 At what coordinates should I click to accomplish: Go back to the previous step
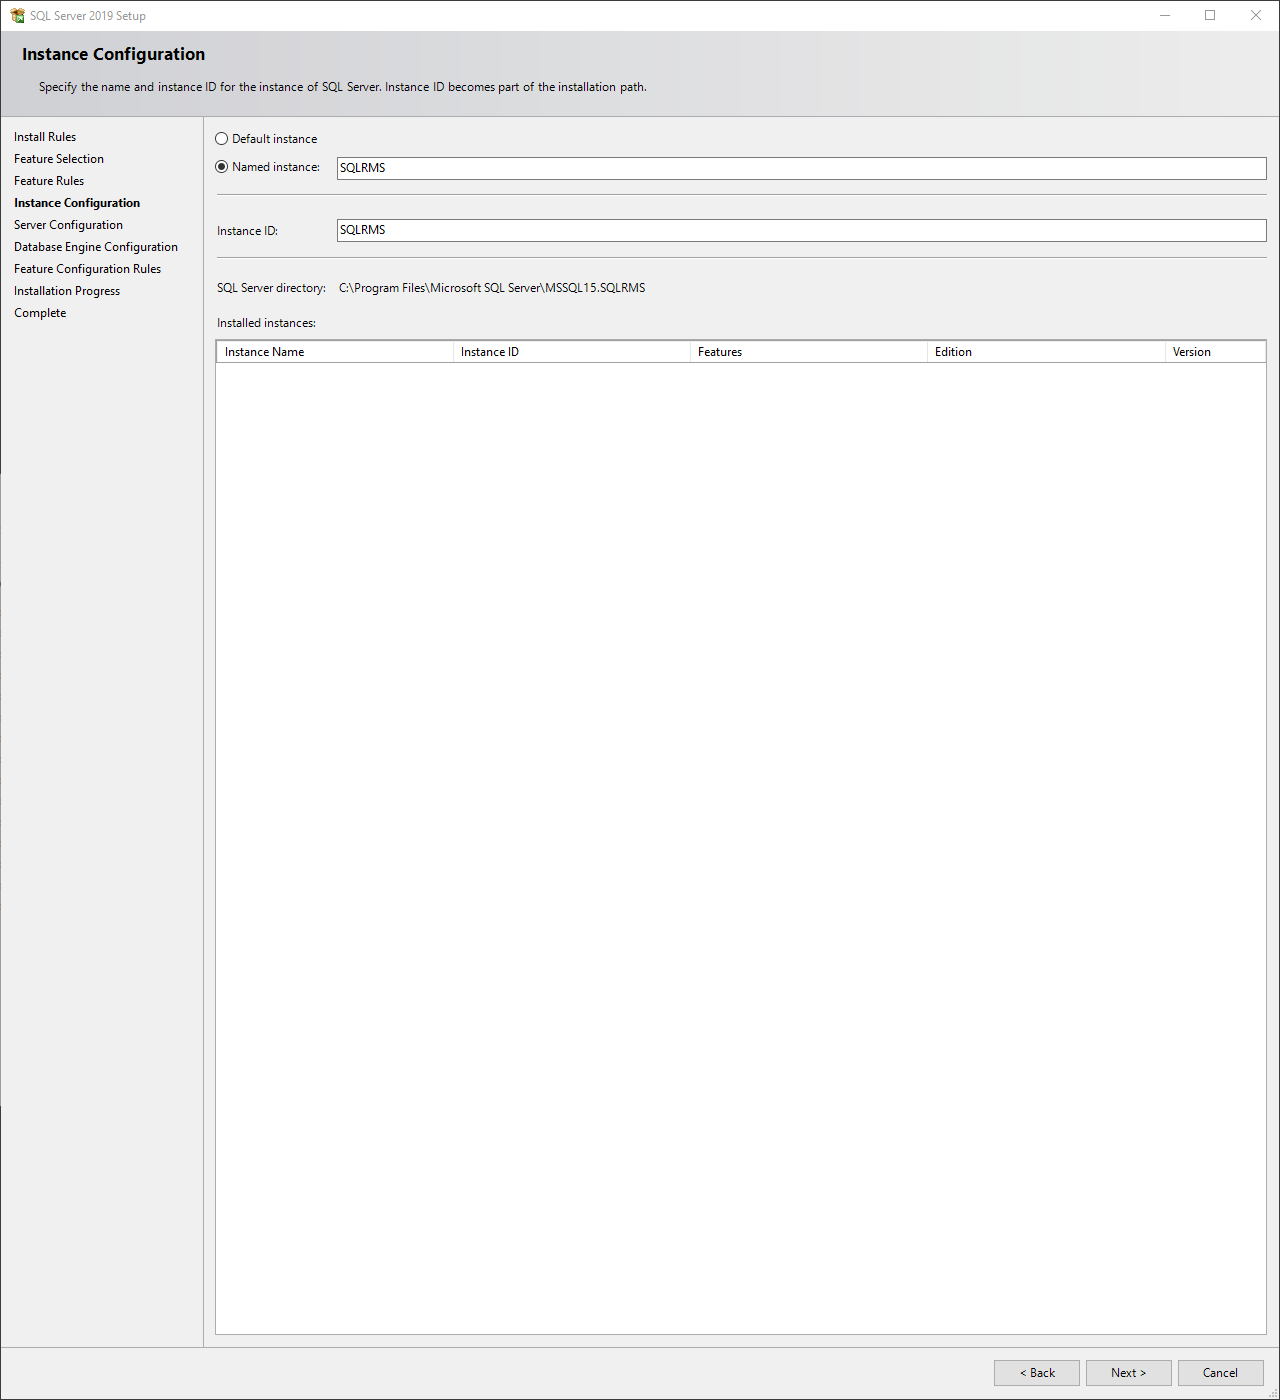point(1036,1373)
